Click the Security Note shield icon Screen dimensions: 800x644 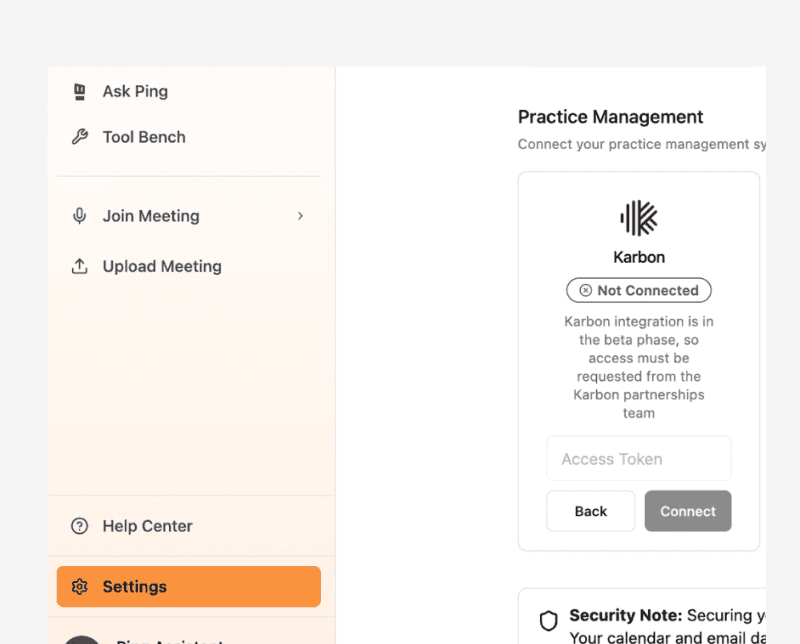tap(548, 621)
